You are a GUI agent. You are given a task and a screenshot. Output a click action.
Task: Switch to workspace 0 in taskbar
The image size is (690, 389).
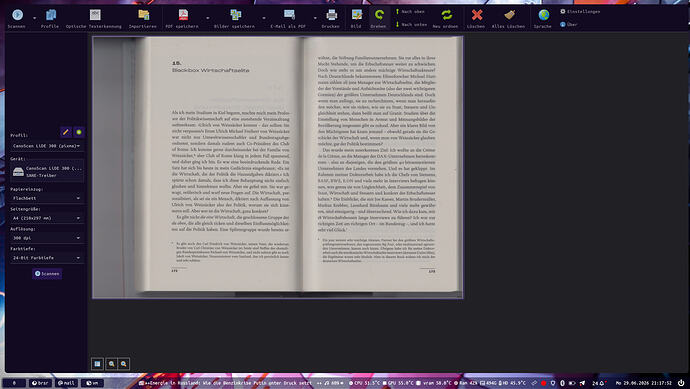[x=14, y=383]
